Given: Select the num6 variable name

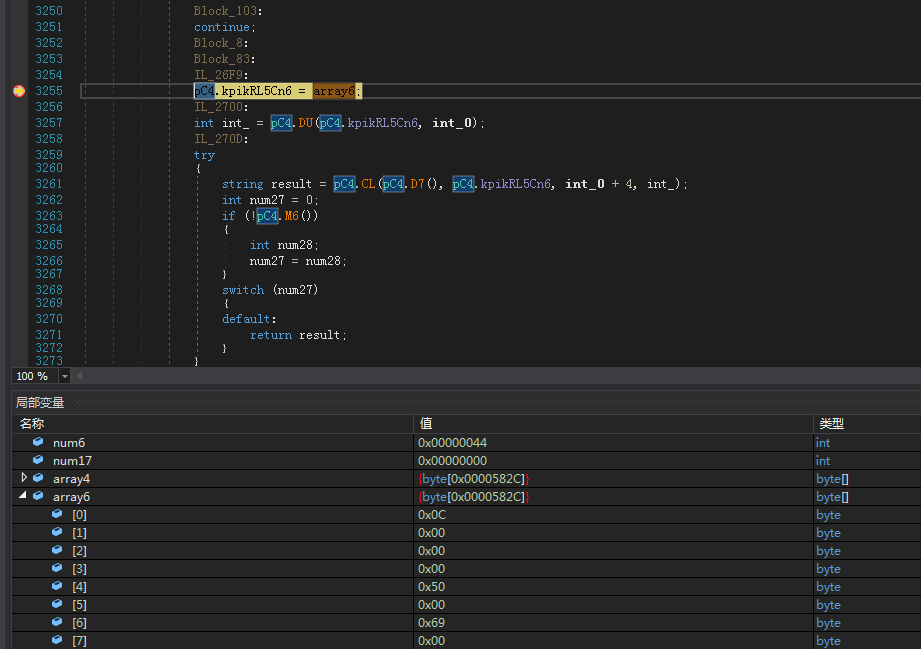Looking at the screenshot, I should click(69, 443).
